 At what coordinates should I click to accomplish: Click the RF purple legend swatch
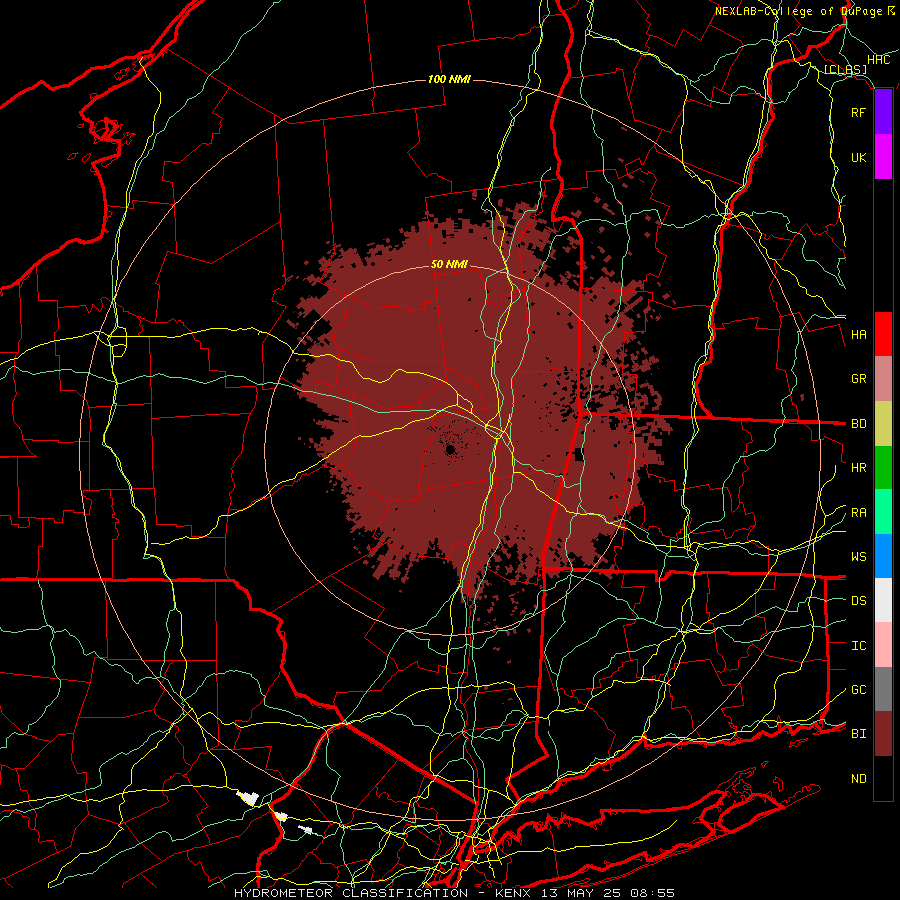tap(883, 112)
